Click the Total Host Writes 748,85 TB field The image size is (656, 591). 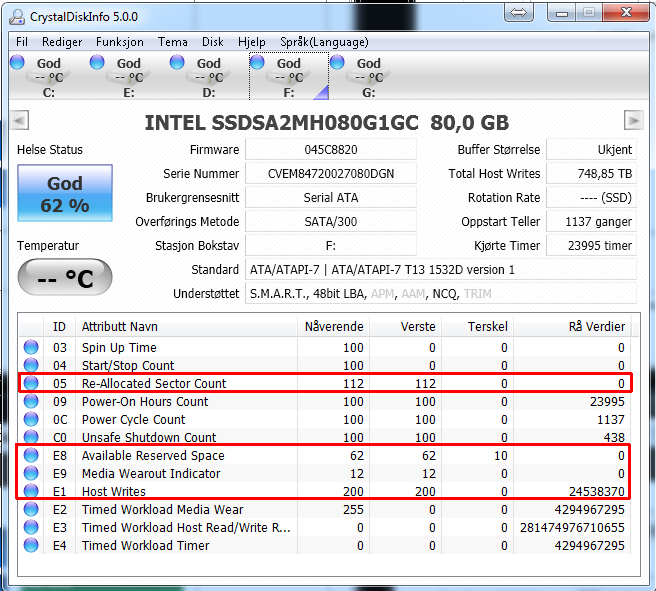click(x=592, y=174)
